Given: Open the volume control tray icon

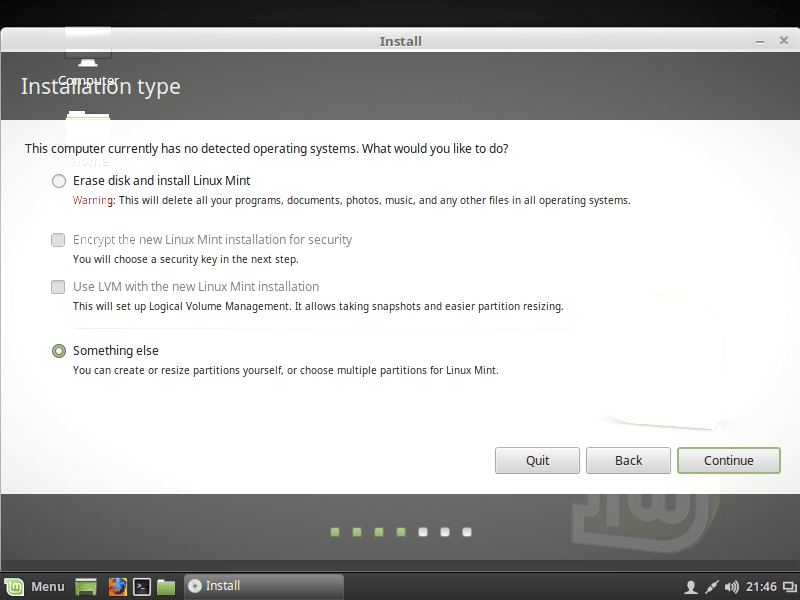Looking at the screenshot, I should pyautogui.click(x=732, y=587).
